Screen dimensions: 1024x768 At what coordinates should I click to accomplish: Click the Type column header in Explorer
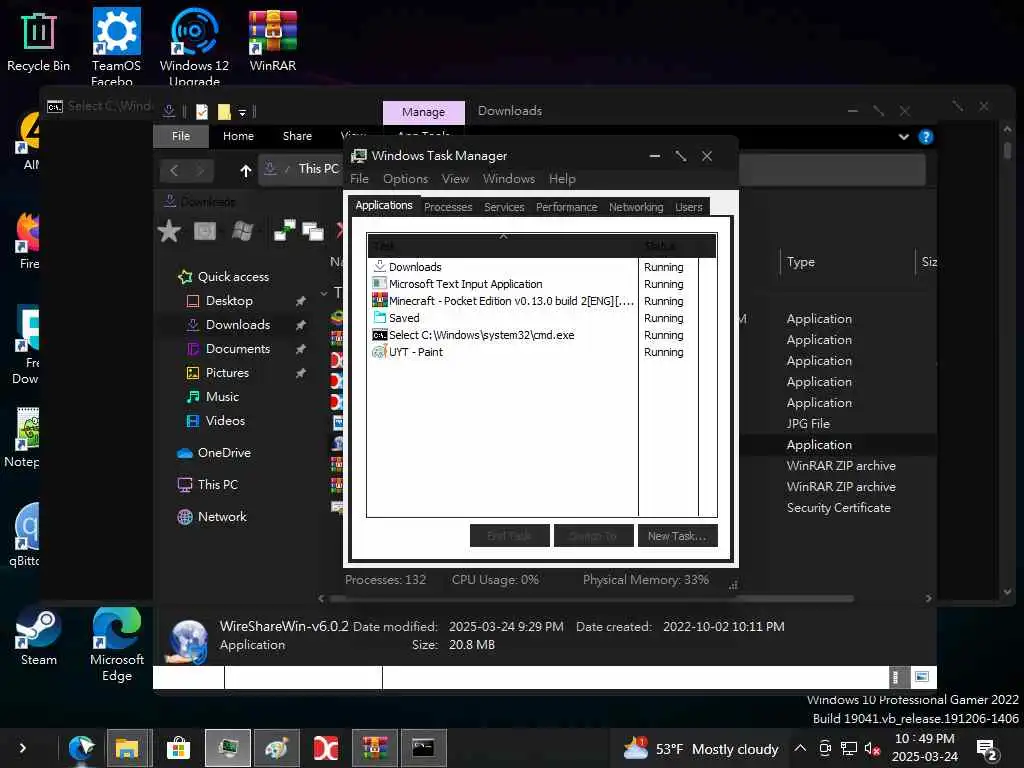[x=847, y=262]
